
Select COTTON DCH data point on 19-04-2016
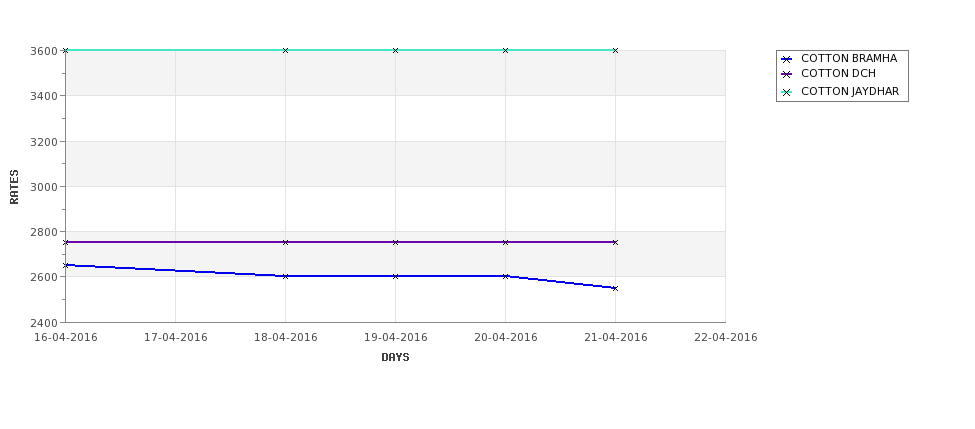[x=395, y=242]
